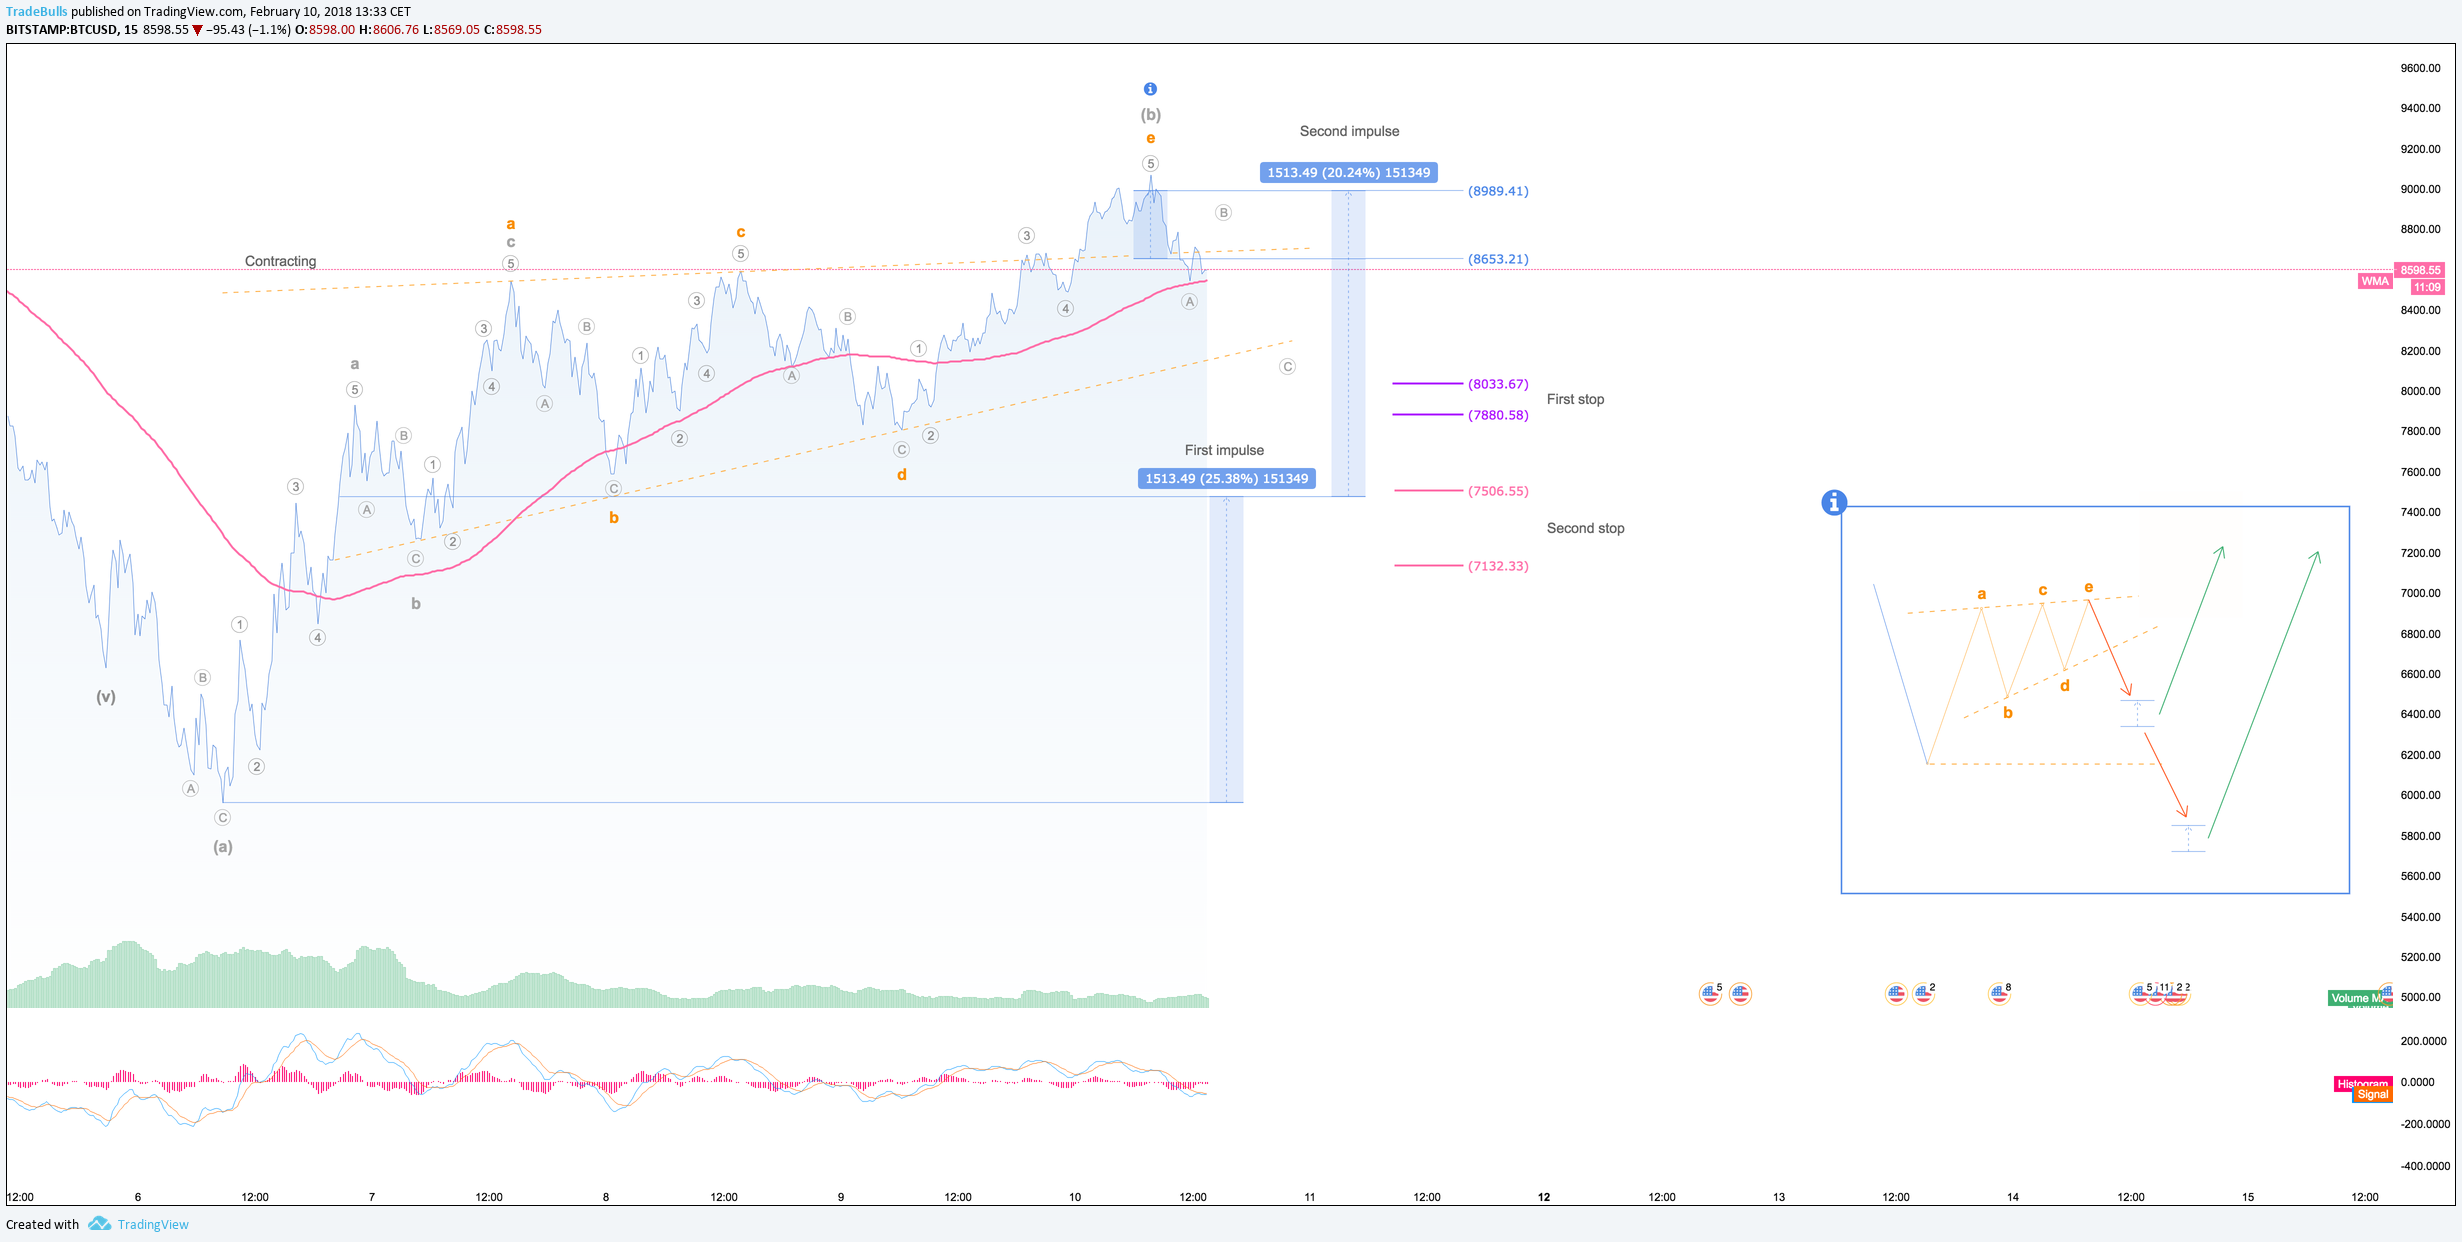Click the 9600.00 price axis label
This screenshot has width=2462, height=1242.
tap(2420, 69)
